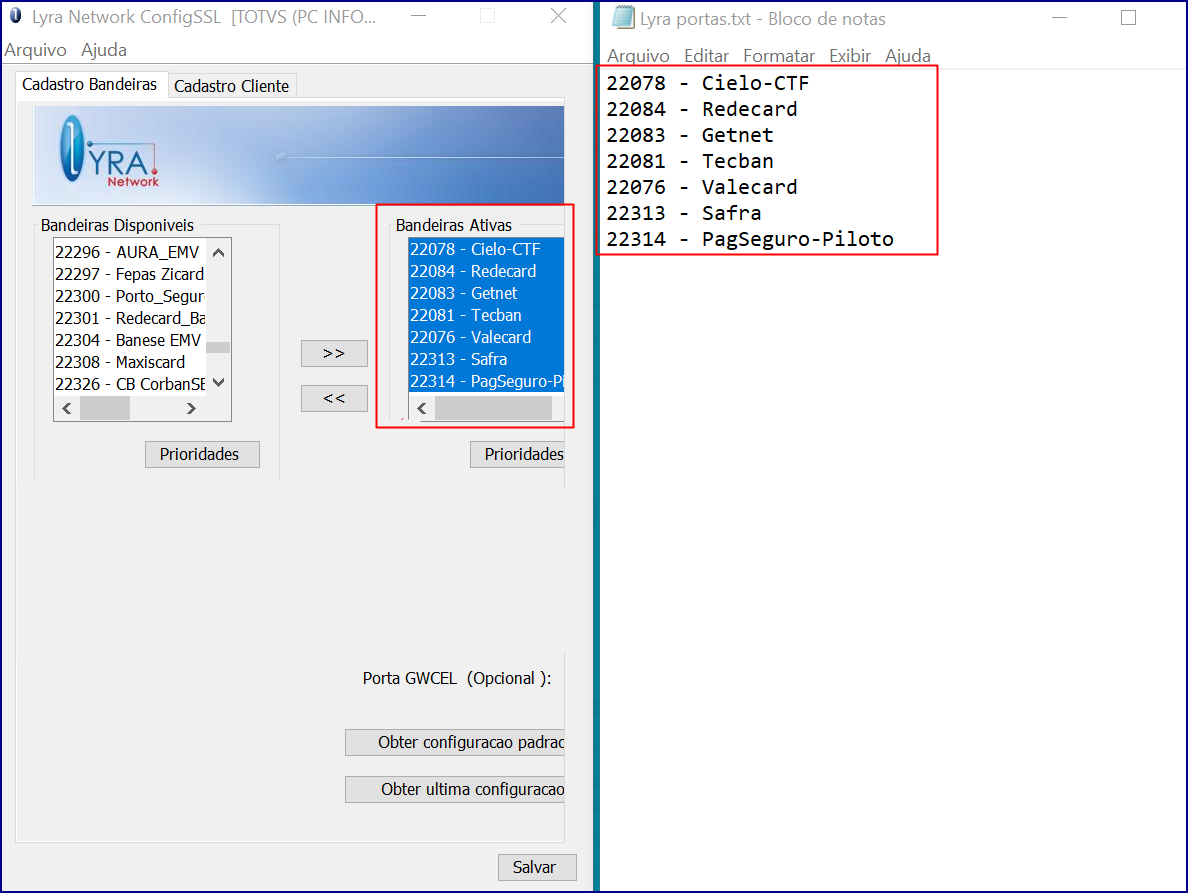Close the Lyra ConfigSSL window

click(558, 16)
